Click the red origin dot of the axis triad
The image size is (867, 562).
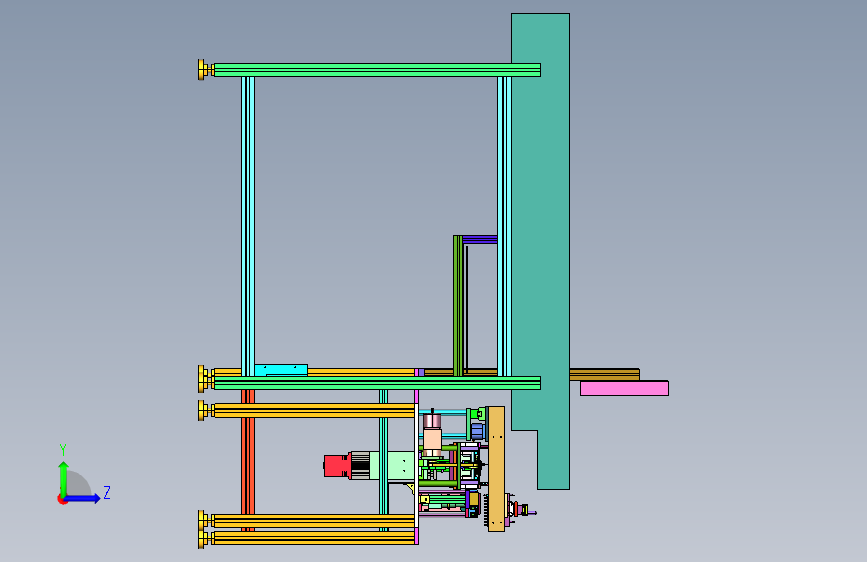point(62,499)
